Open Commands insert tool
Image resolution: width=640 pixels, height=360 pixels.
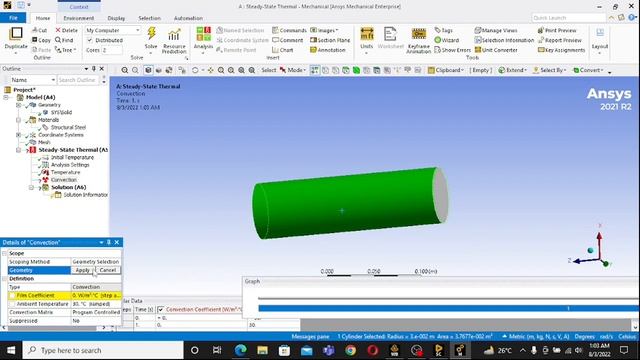click(x=289, y=30)
